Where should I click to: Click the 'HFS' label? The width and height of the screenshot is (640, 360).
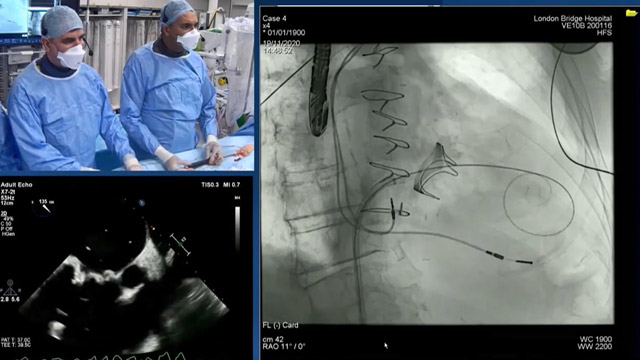[604, 33]
